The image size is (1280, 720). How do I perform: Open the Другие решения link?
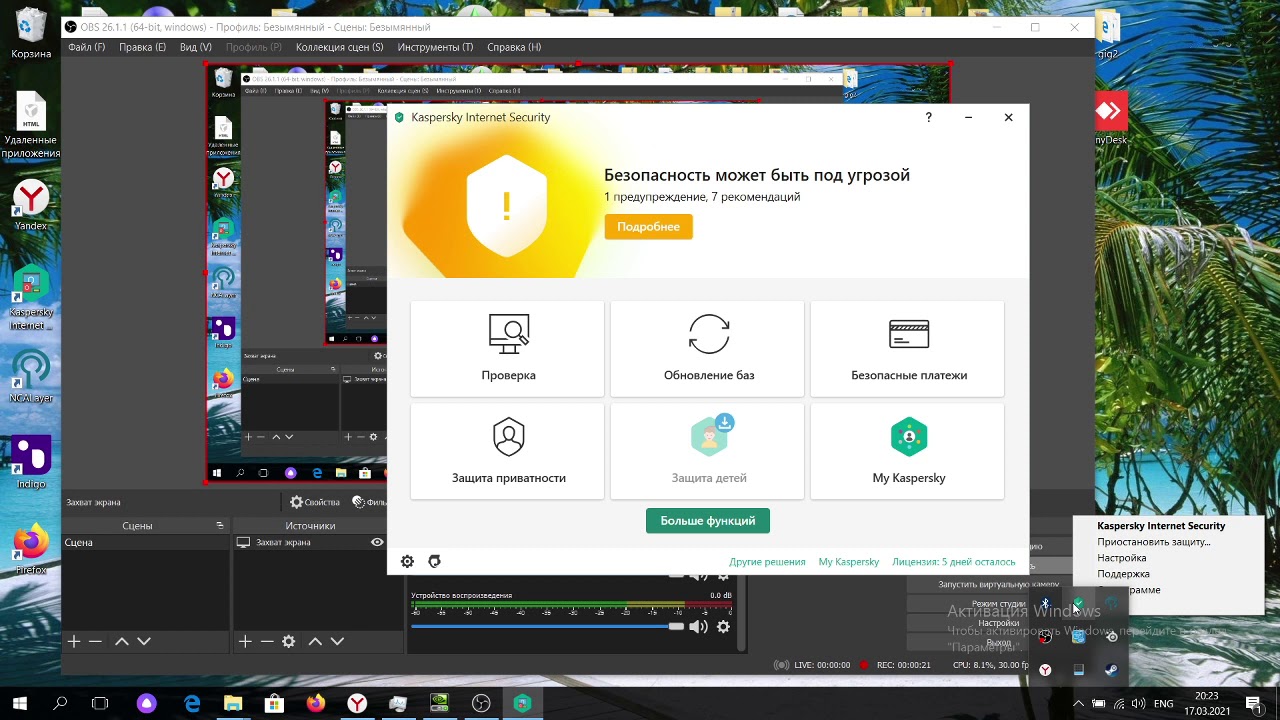coord(767,562)
